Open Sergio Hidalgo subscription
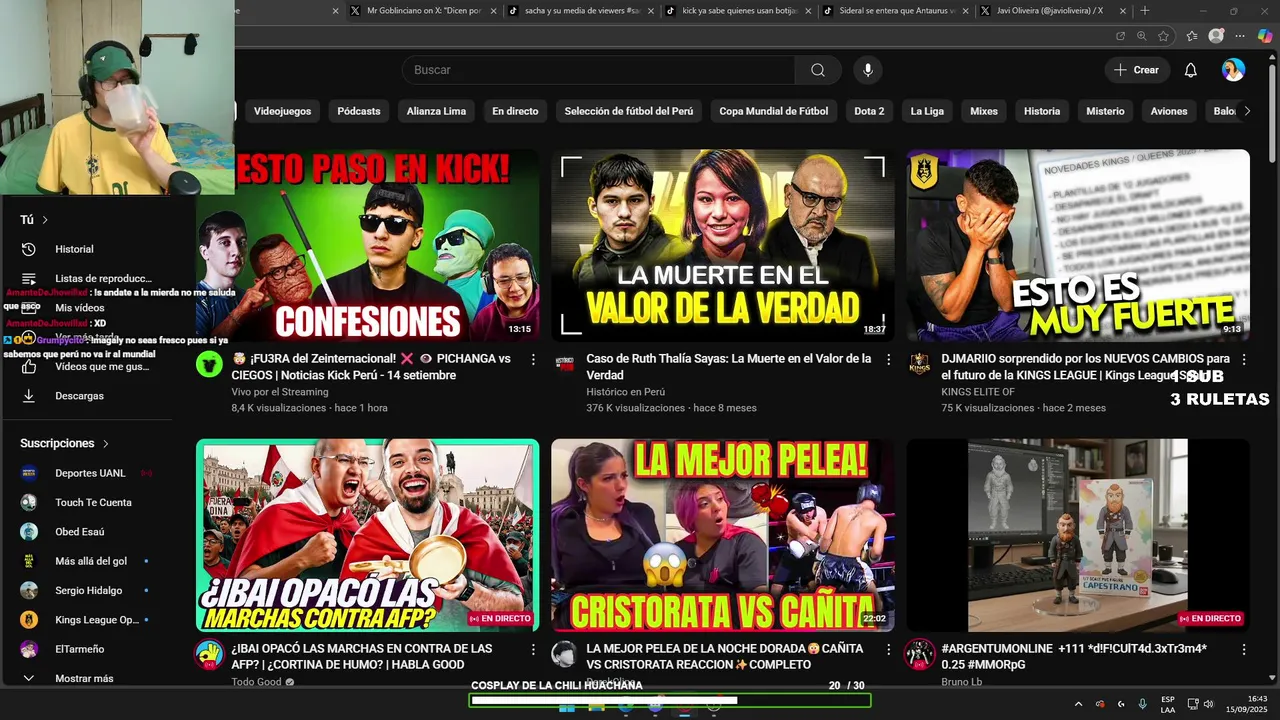 click(x=88, y=590)
